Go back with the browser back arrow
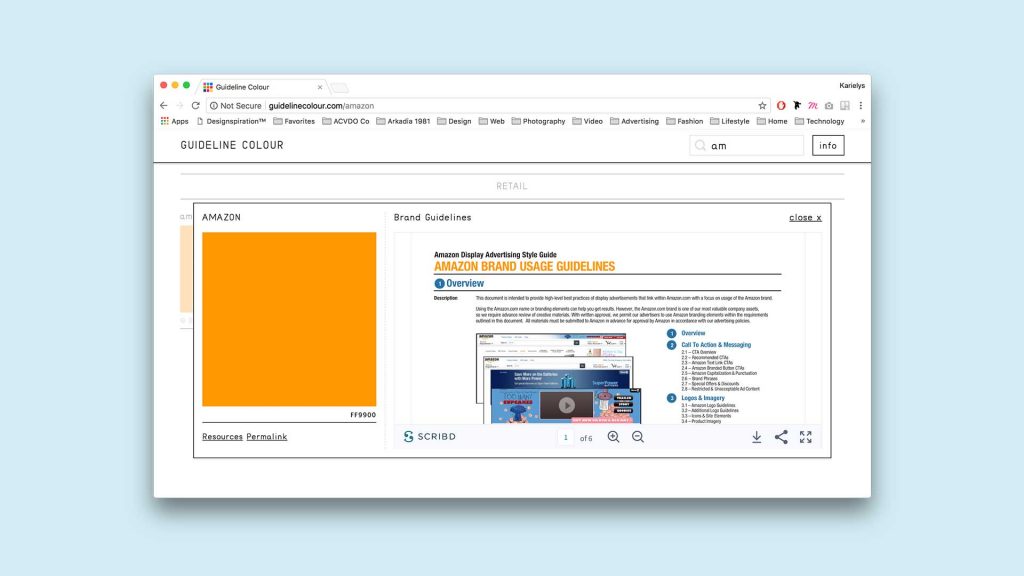 tap(164, 105)
